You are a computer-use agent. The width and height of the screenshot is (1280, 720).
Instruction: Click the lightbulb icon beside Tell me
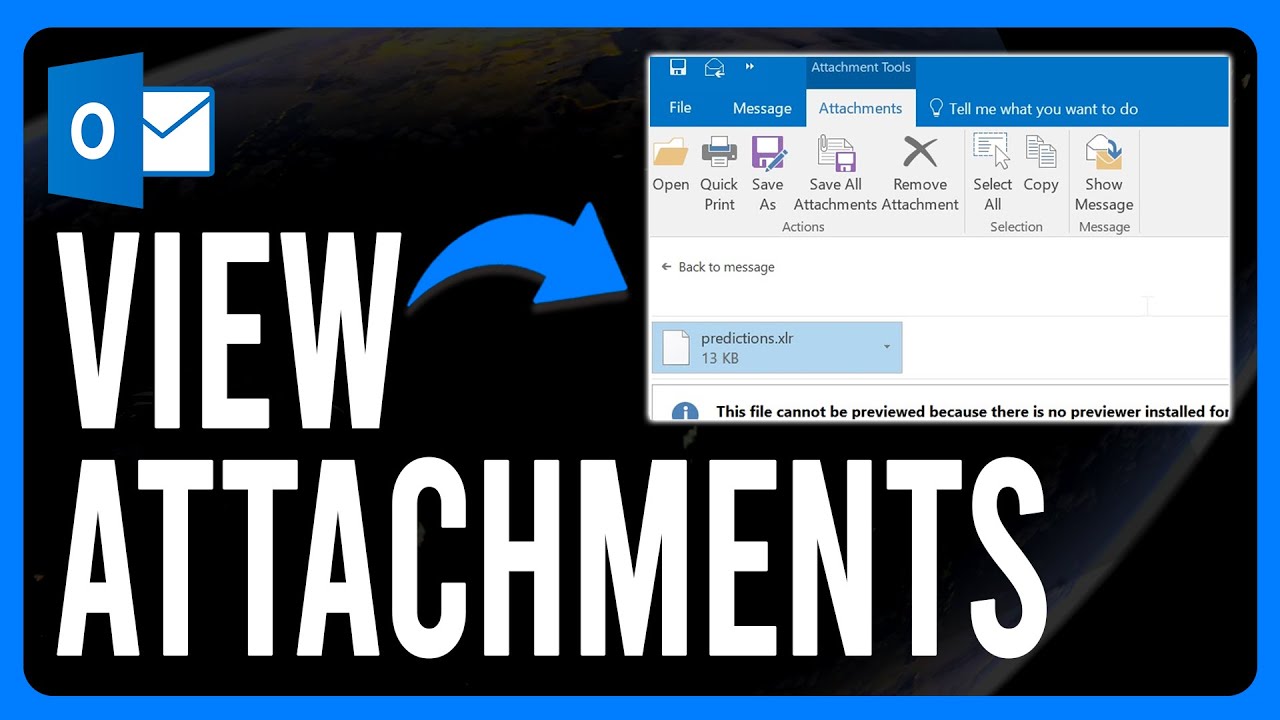click(x=937, y=107)
